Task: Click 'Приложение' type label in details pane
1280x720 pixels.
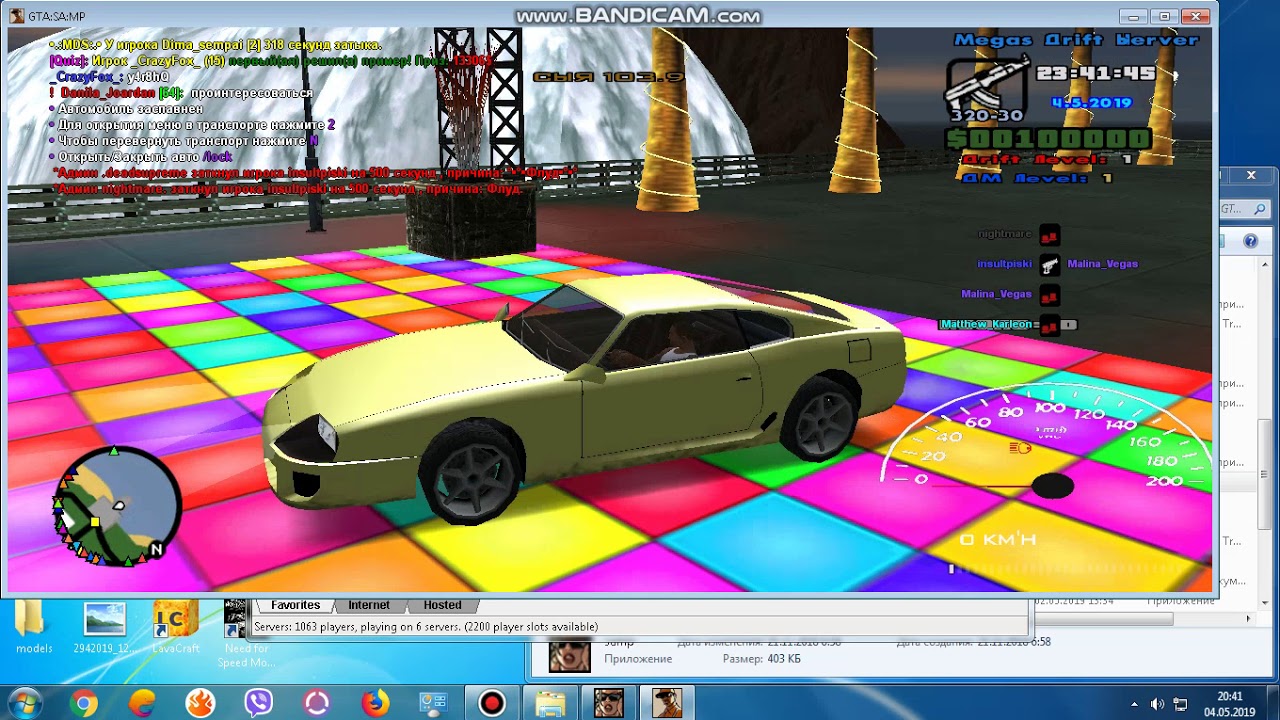Action: [x=638, y=659]
